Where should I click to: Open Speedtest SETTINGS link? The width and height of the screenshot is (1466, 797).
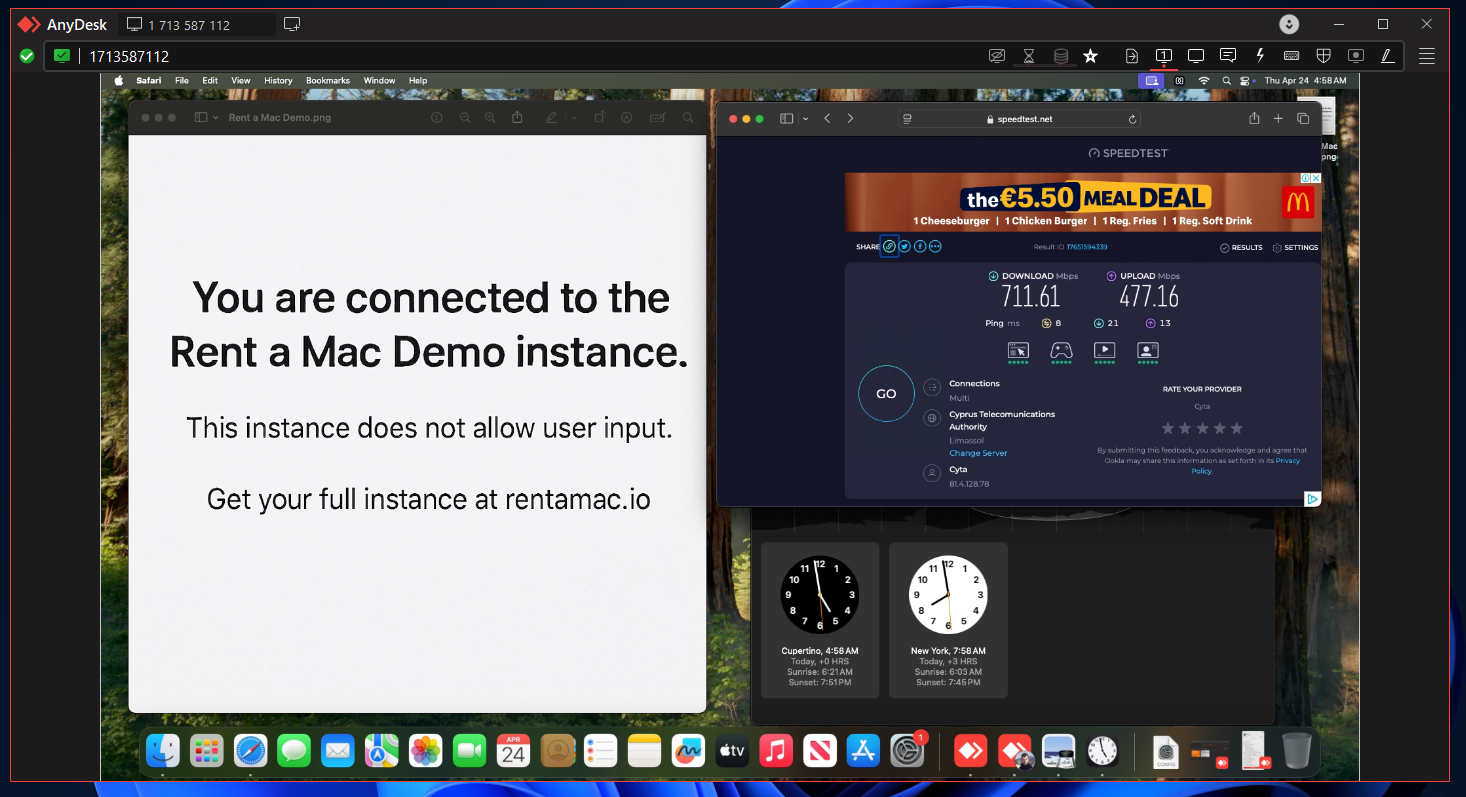tap(1295, 247)
